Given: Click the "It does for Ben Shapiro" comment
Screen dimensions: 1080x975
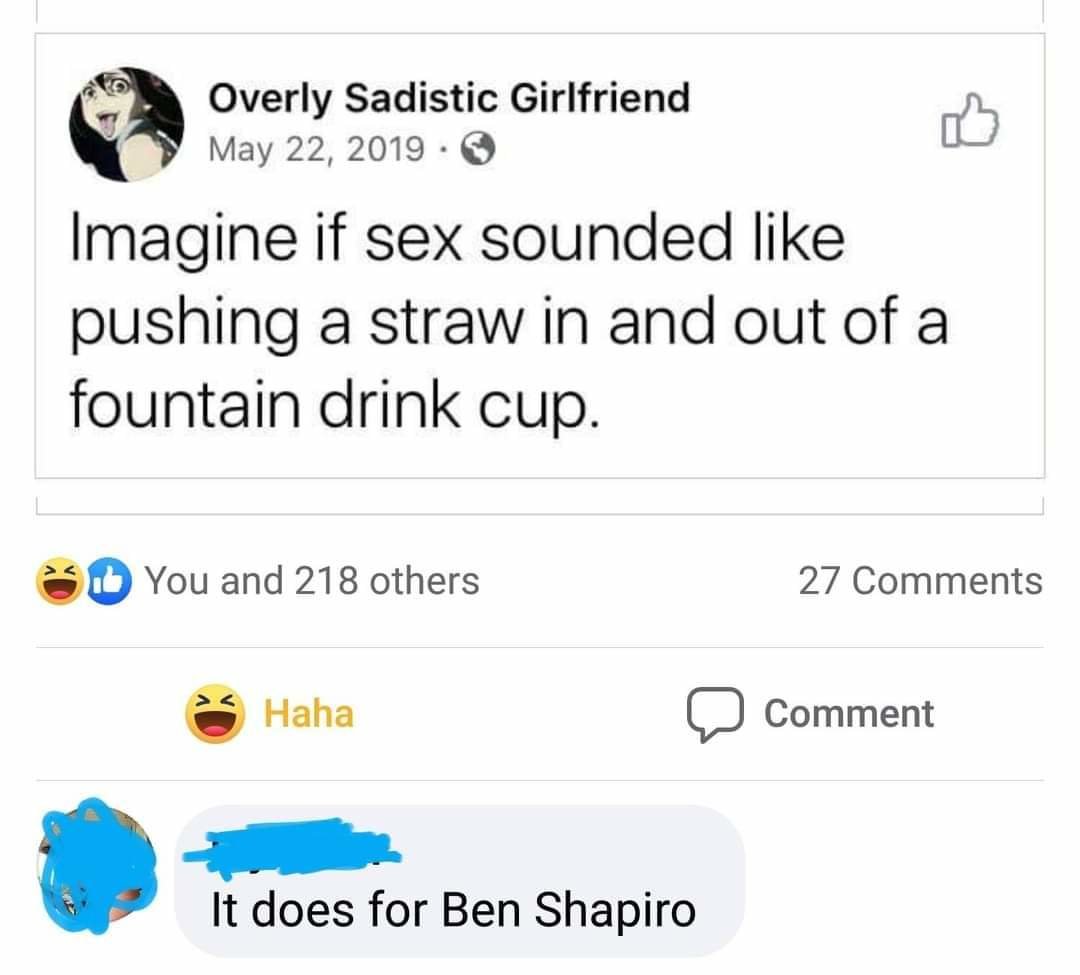Looking at the screenshot, I should tap(452, 909).
